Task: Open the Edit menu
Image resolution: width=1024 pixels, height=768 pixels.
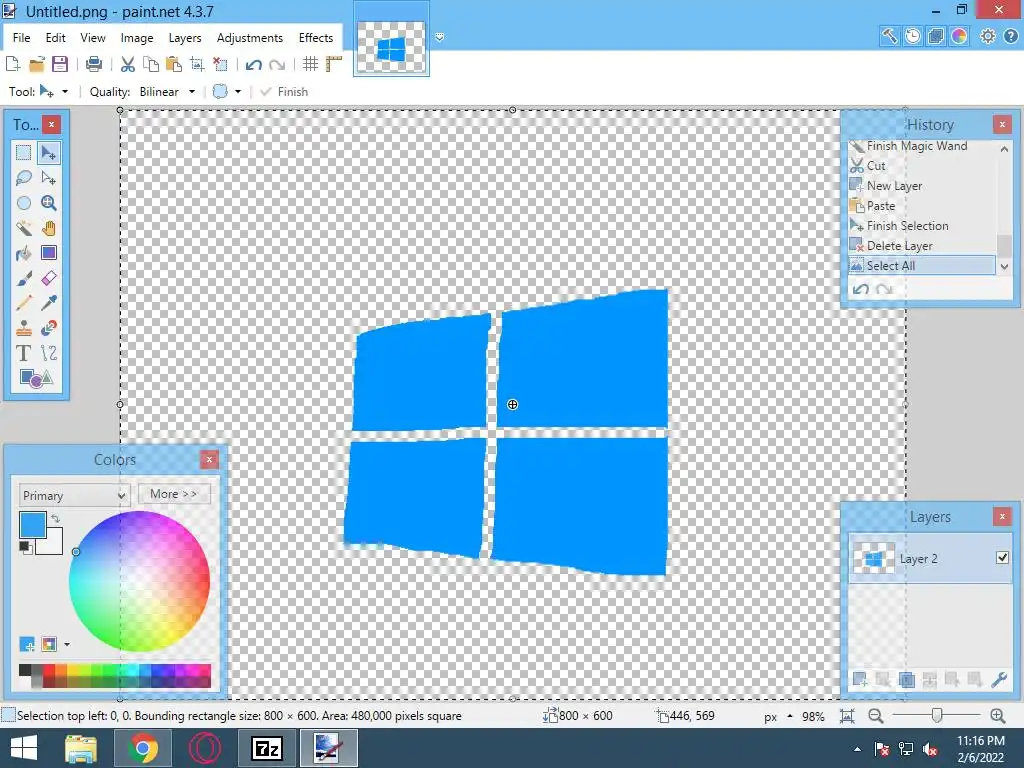Action: click(56, 38)
